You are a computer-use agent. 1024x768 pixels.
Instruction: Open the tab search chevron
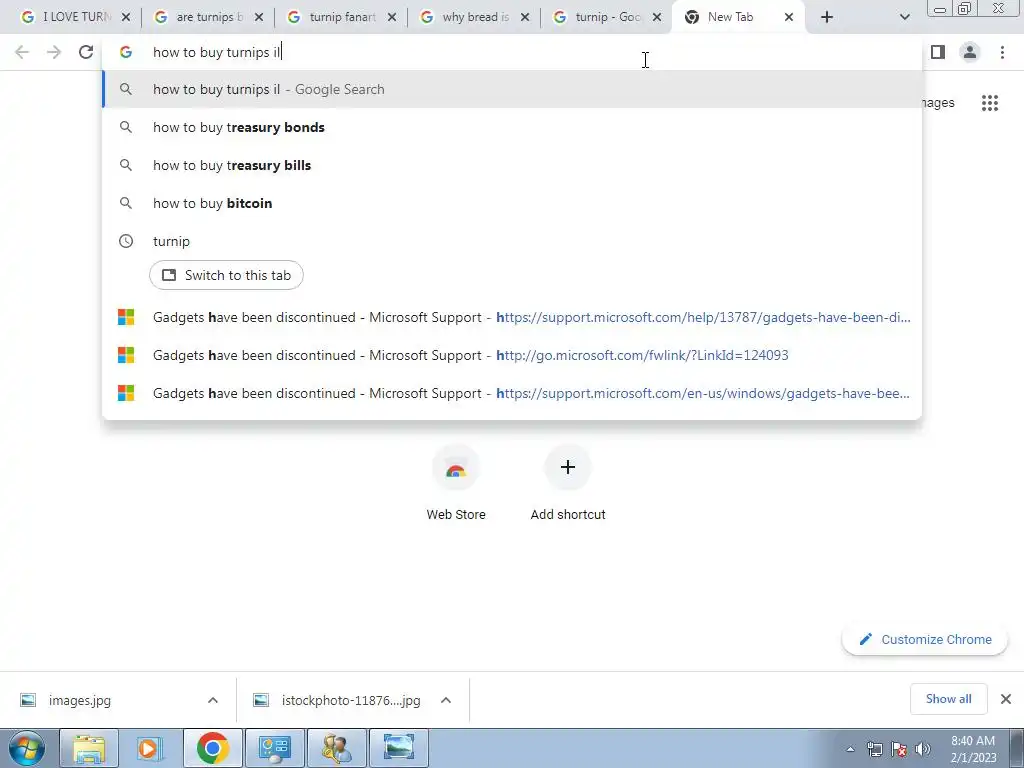pyautogui.click(x=904, y=17)
